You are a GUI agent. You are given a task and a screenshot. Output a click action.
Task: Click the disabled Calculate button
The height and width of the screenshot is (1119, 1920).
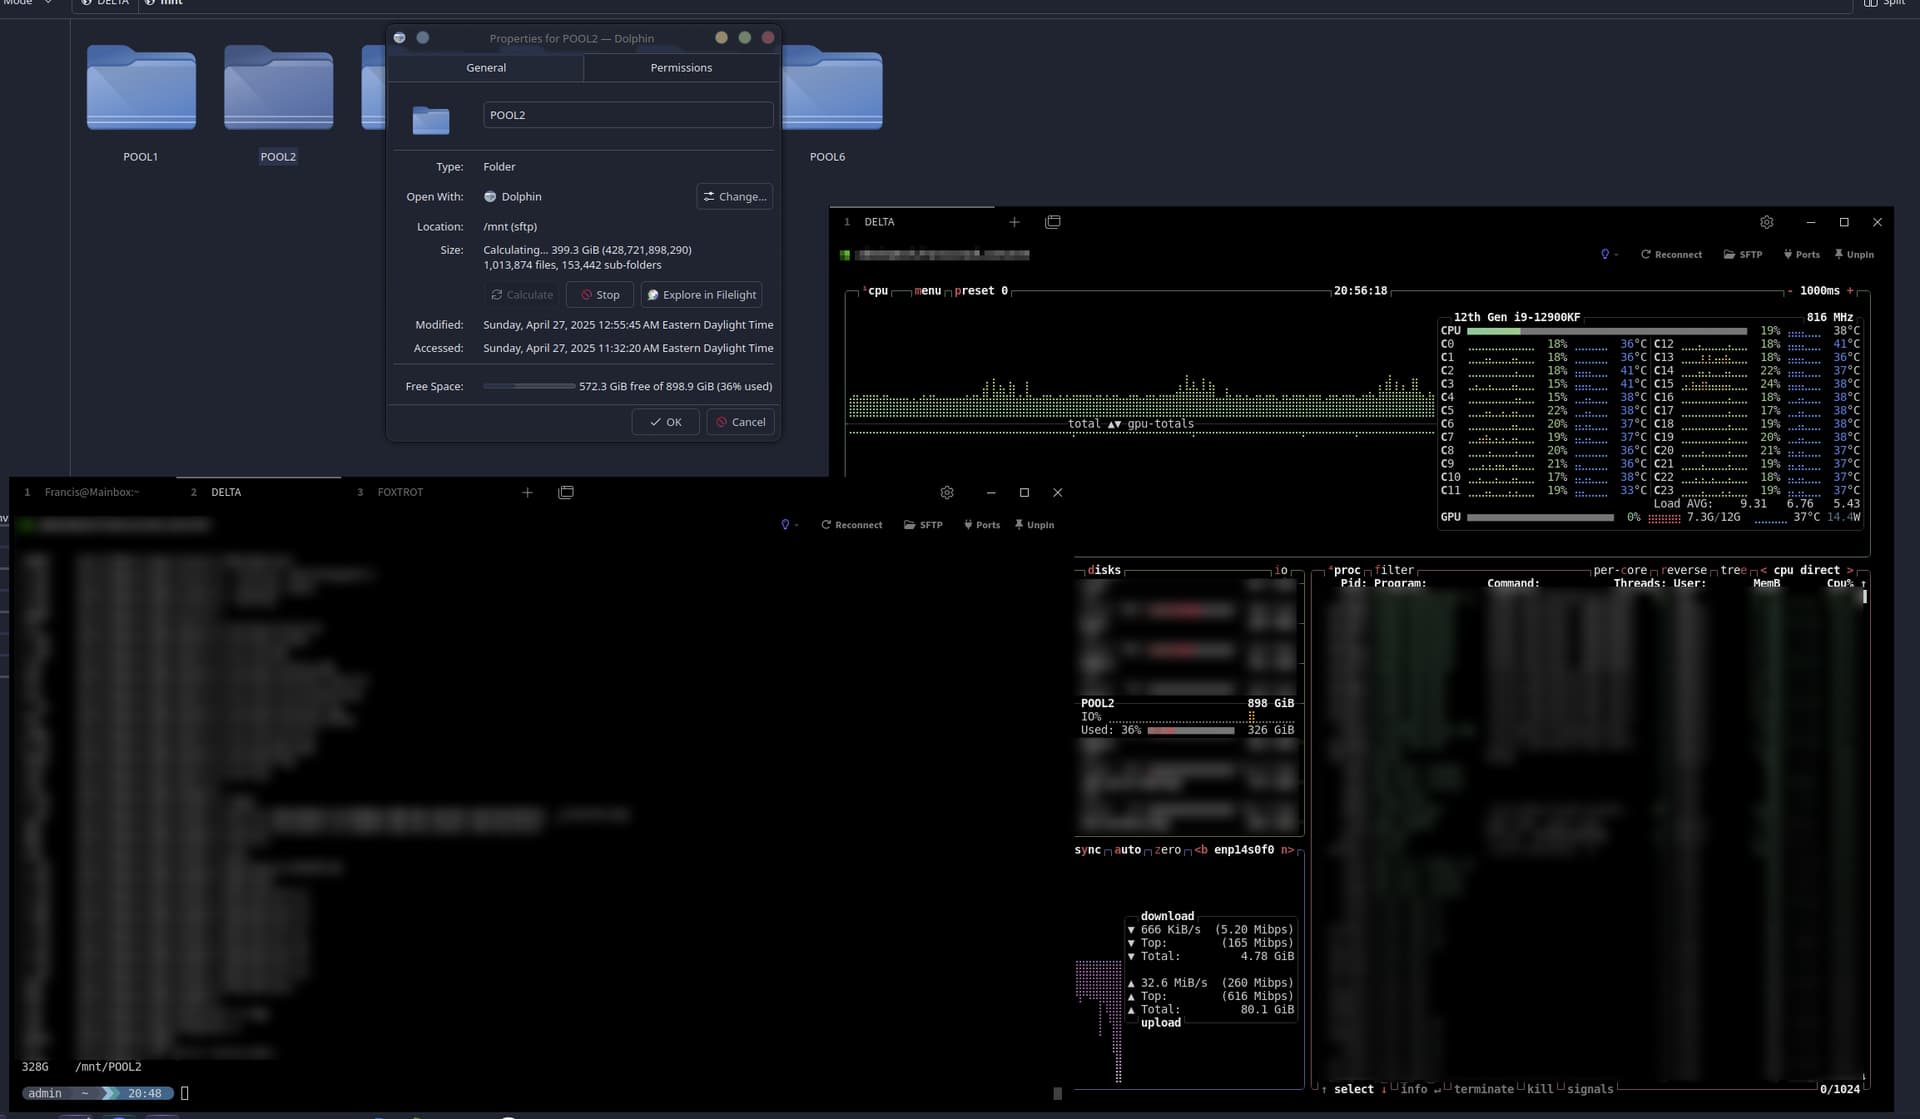(x=522, y=295)
